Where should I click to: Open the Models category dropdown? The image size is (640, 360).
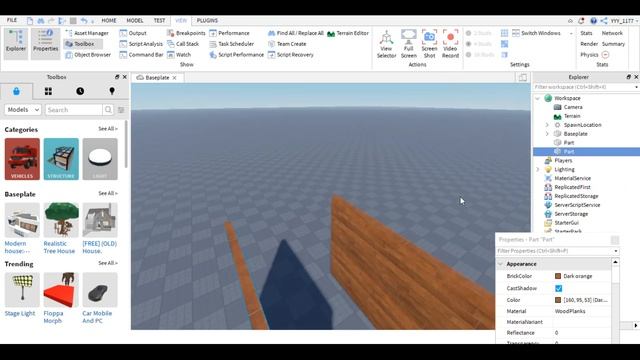click(23, 110)
